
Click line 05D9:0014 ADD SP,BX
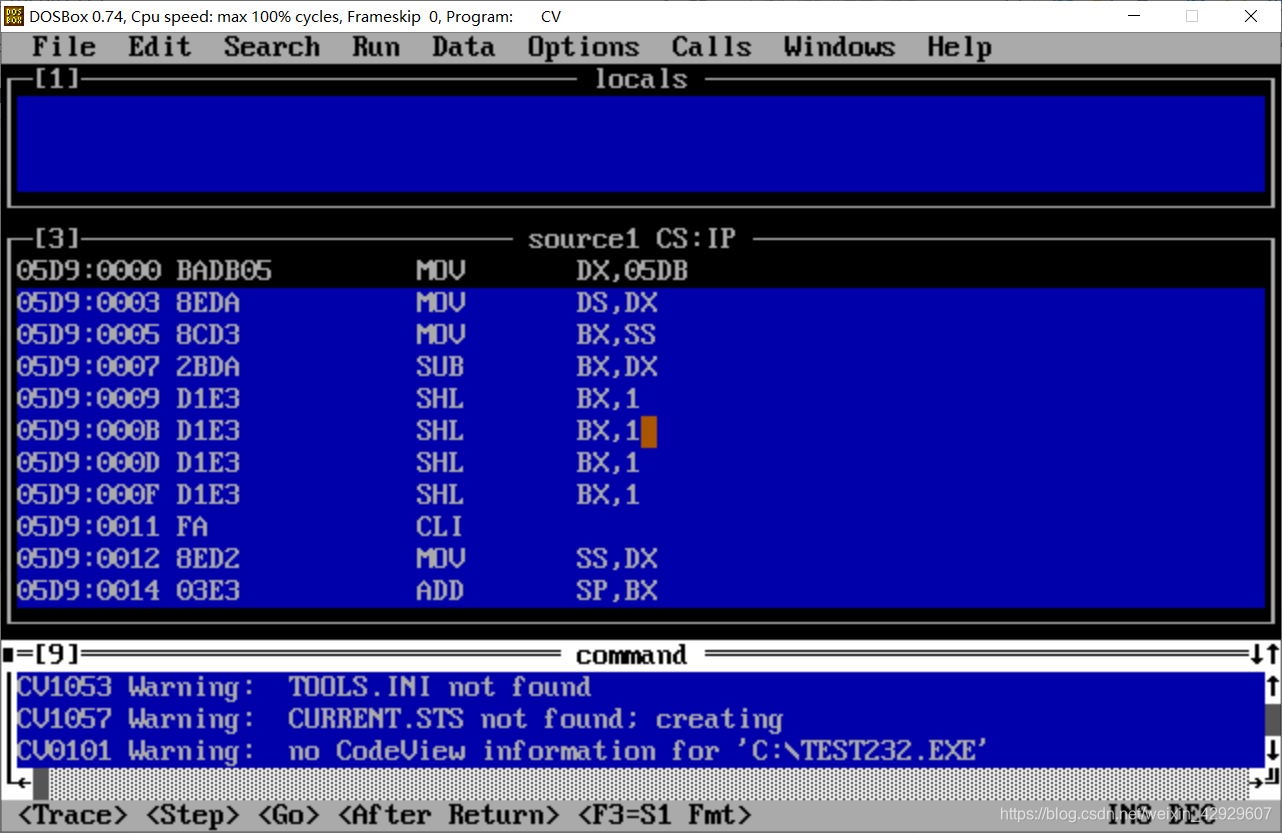(640, 591)
